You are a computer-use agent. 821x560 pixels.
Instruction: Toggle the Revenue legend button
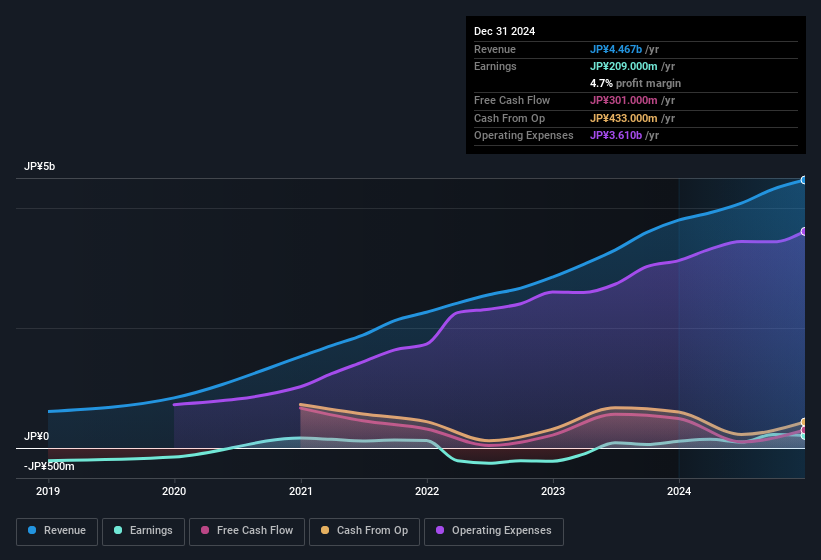coord(57,531)
